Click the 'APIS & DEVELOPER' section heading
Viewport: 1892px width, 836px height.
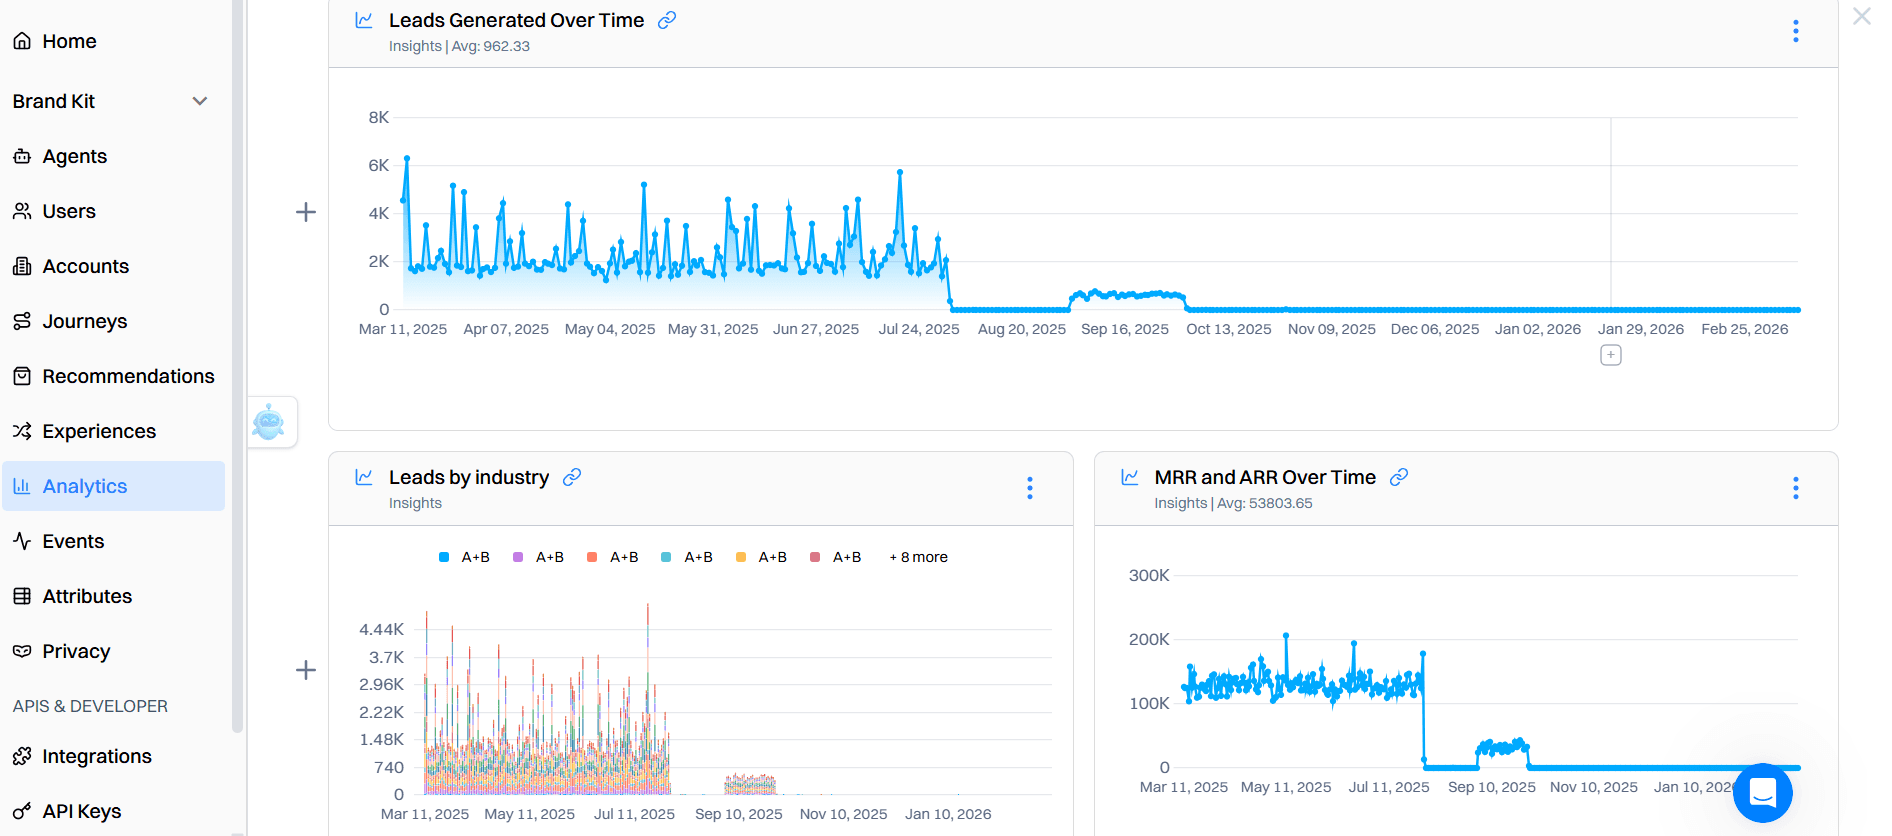pyautogui.click(x=90, y=706)
